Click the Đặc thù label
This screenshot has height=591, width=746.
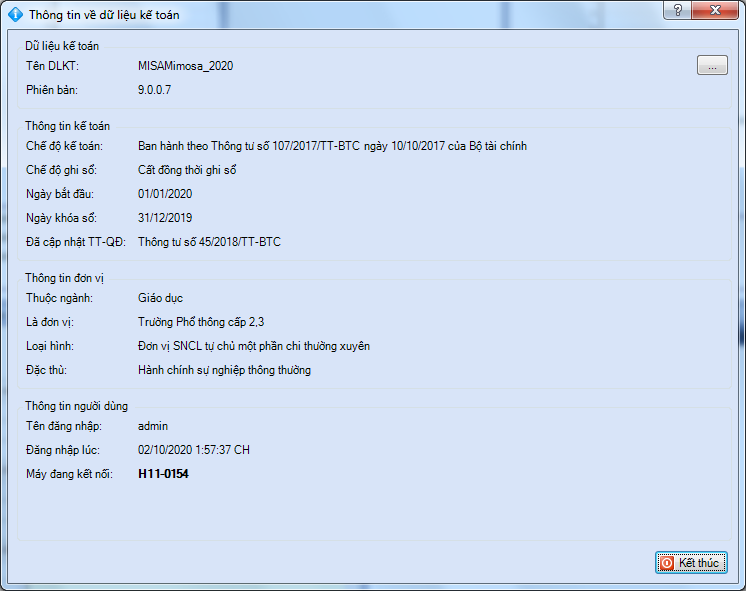tap(46, 370)
